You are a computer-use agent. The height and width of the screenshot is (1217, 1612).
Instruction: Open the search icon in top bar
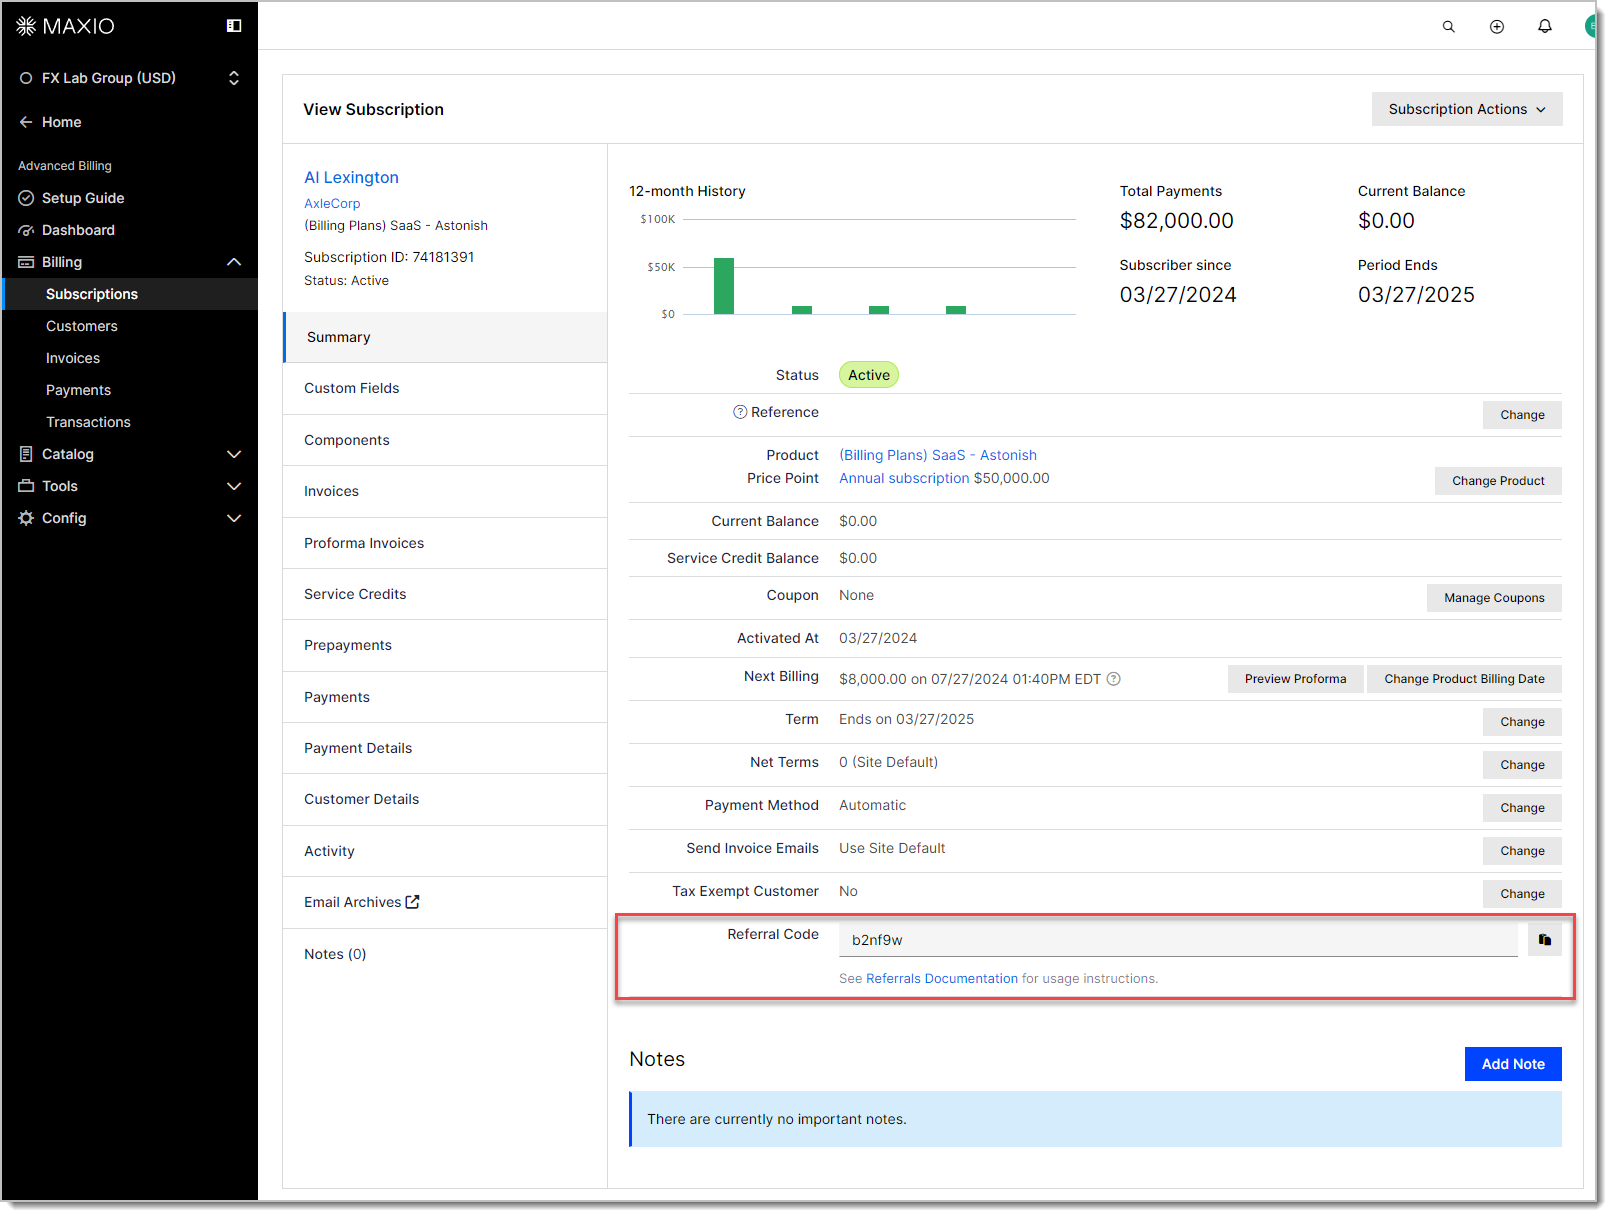1448,26
